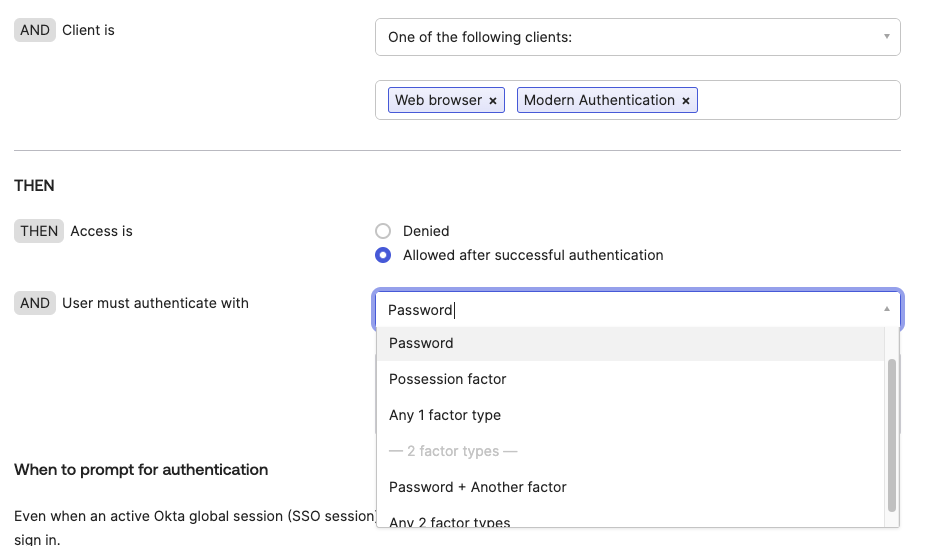Collapse the authentication dropdown using its arrow

(886, 310)
